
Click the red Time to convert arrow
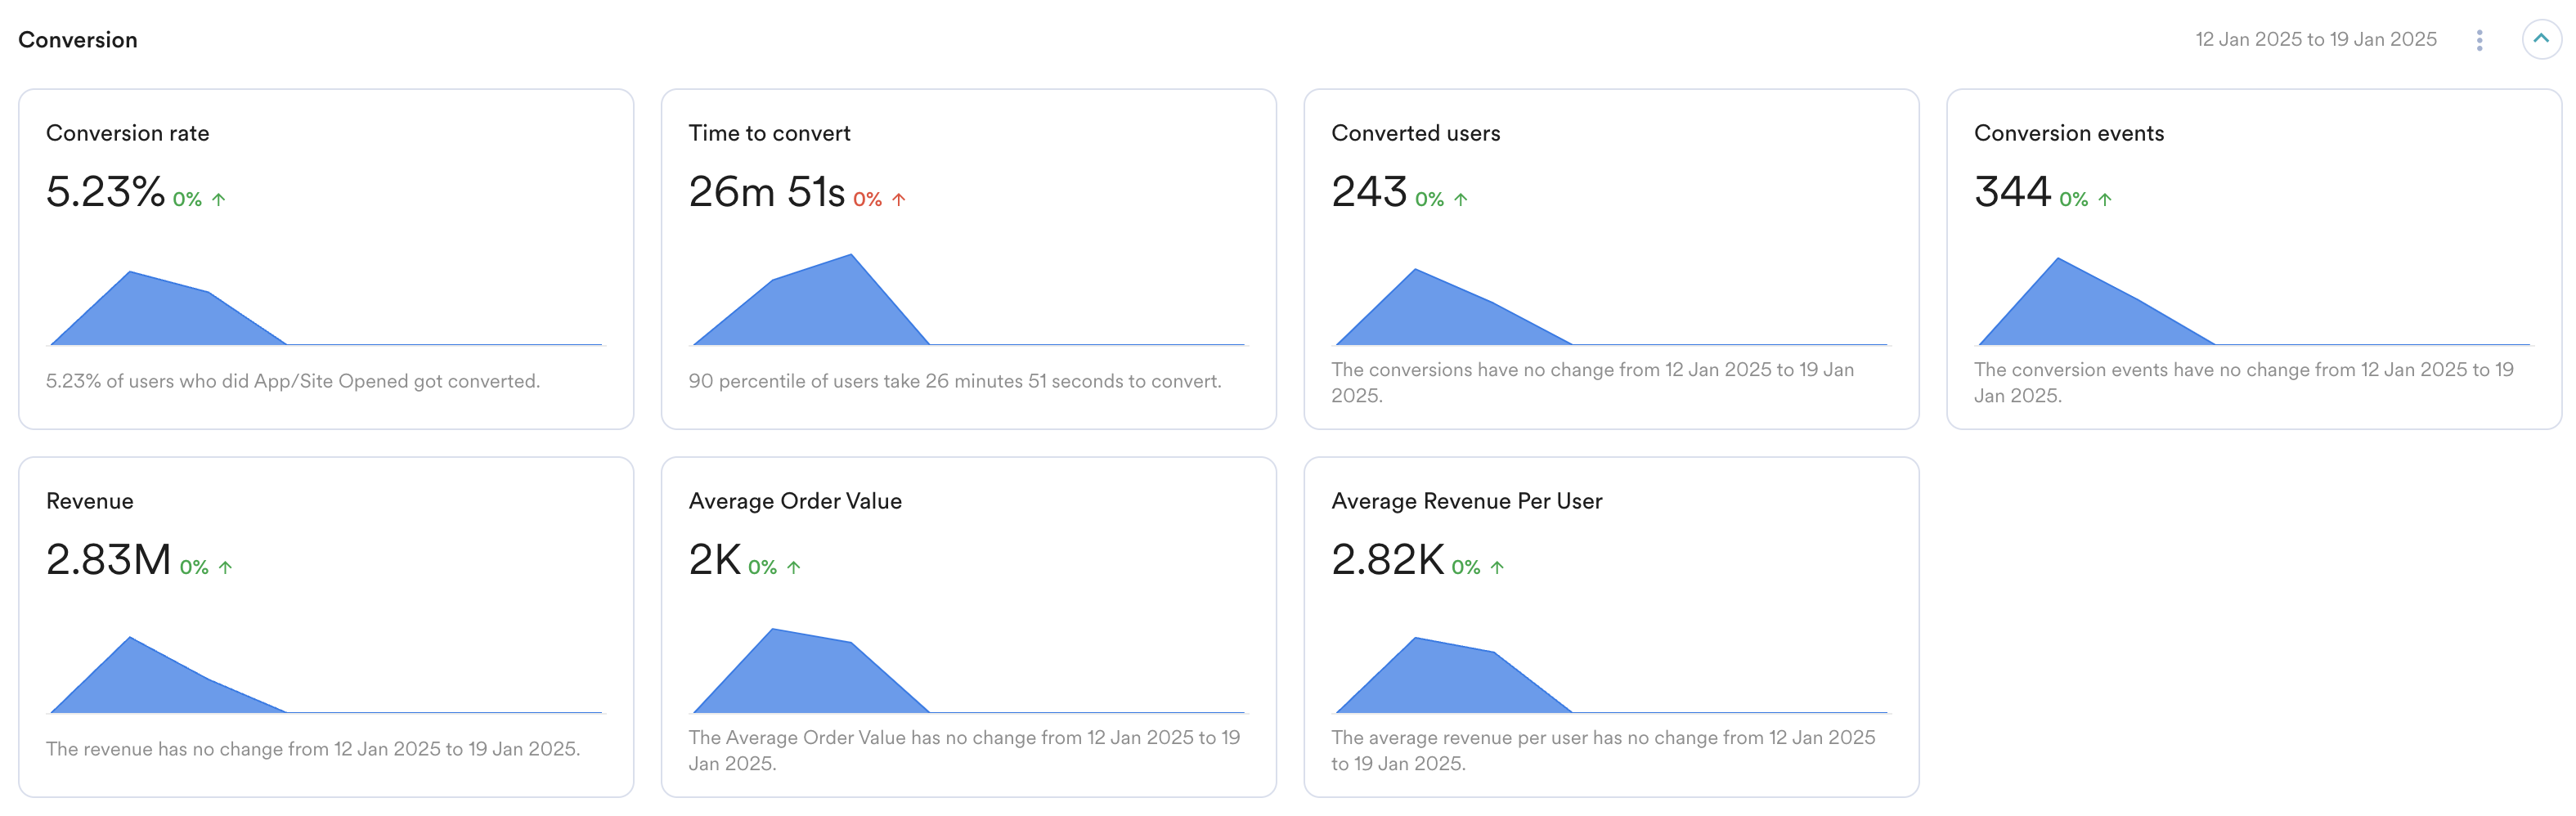coord(899,200)
